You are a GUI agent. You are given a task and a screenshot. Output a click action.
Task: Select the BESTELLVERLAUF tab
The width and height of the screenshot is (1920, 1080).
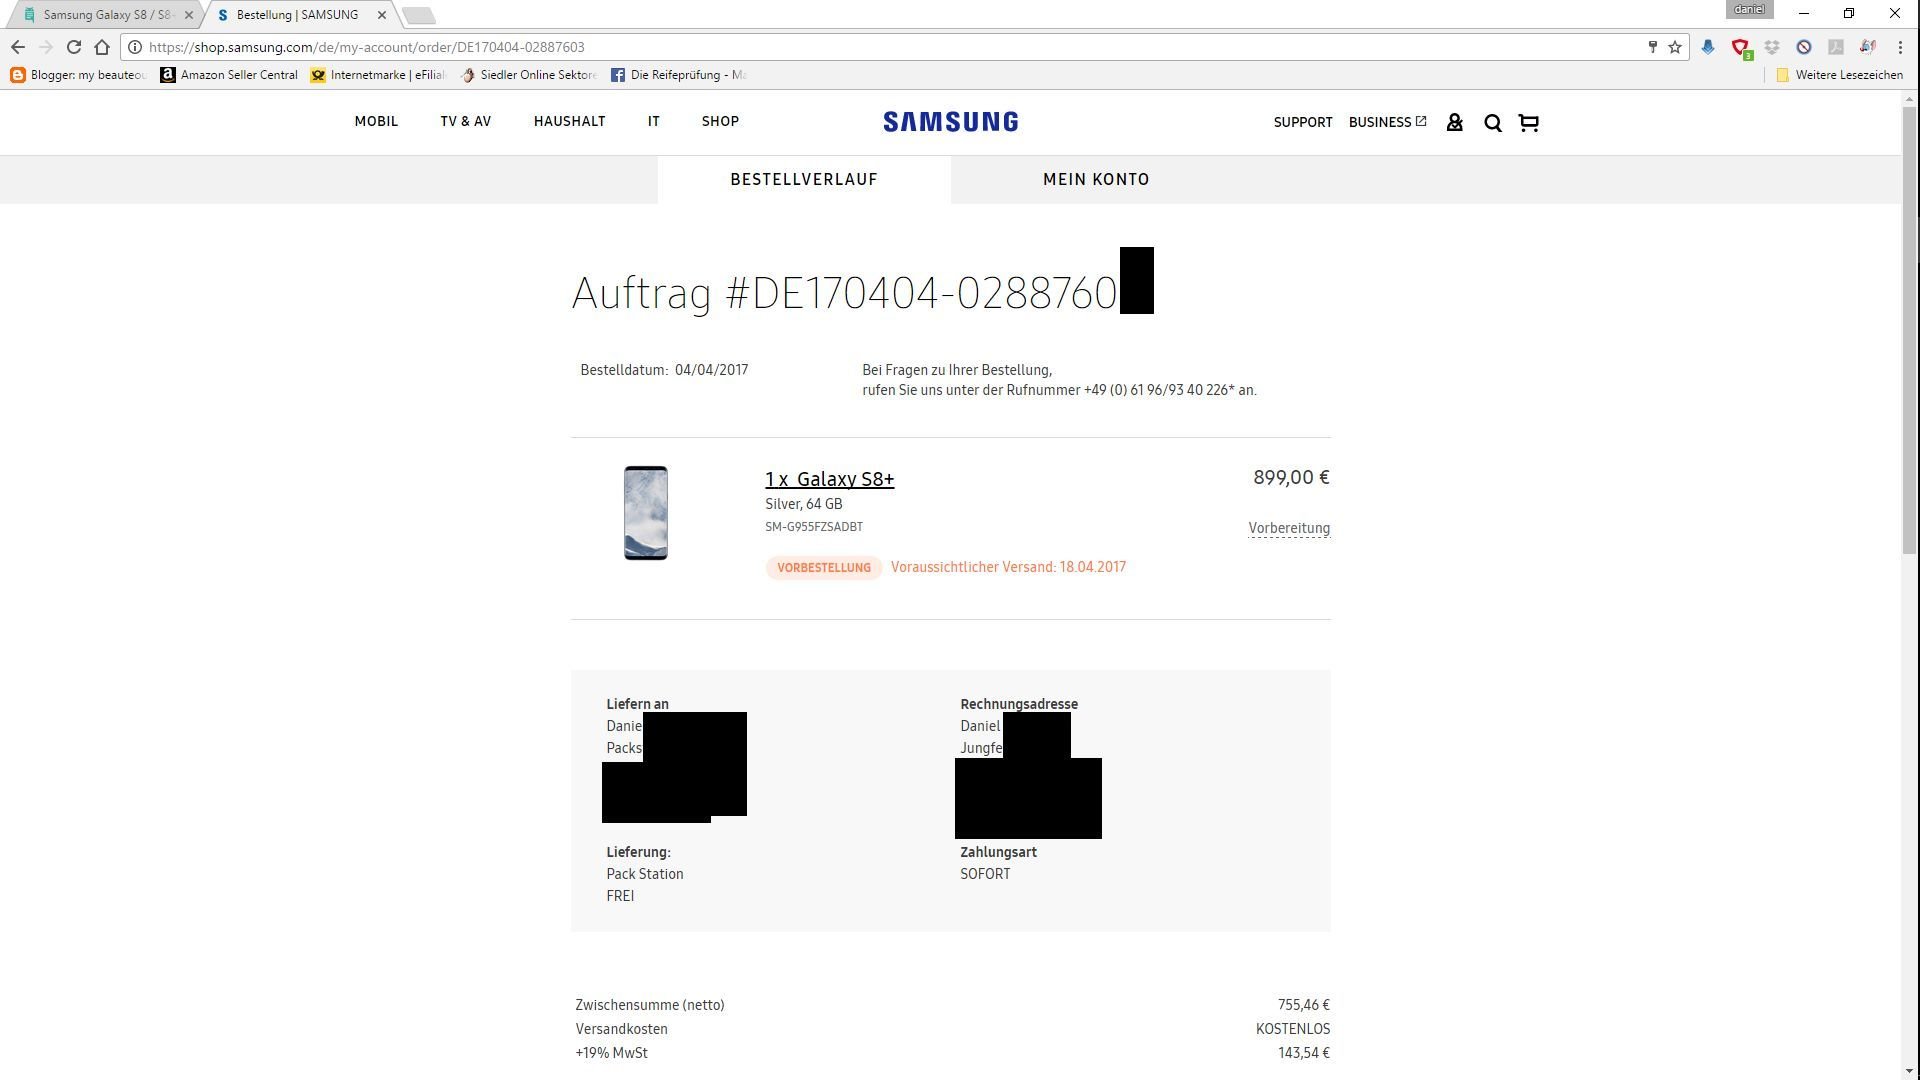point(804,180)
